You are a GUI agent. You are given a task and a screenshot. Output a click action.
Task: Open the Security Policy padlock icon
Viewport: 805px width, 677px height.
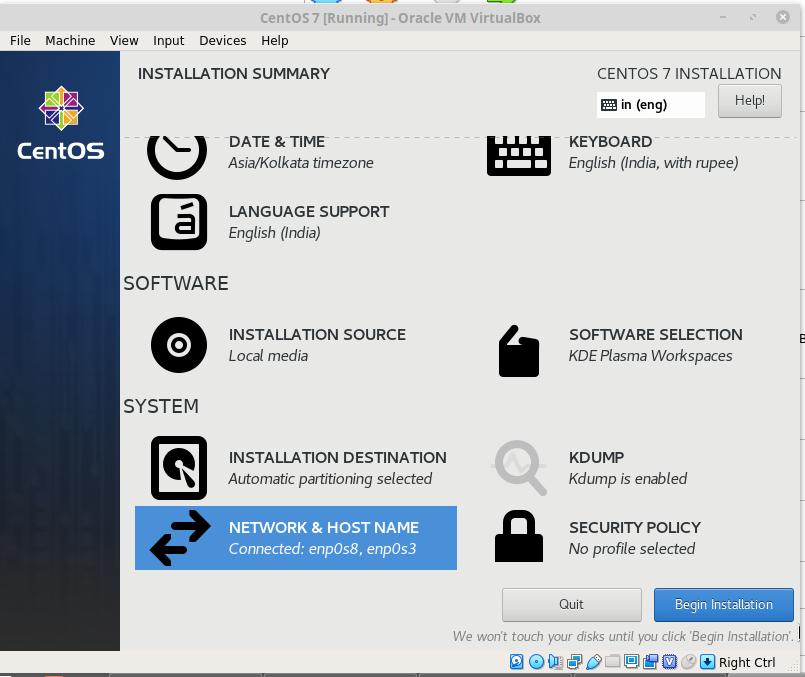519,536
